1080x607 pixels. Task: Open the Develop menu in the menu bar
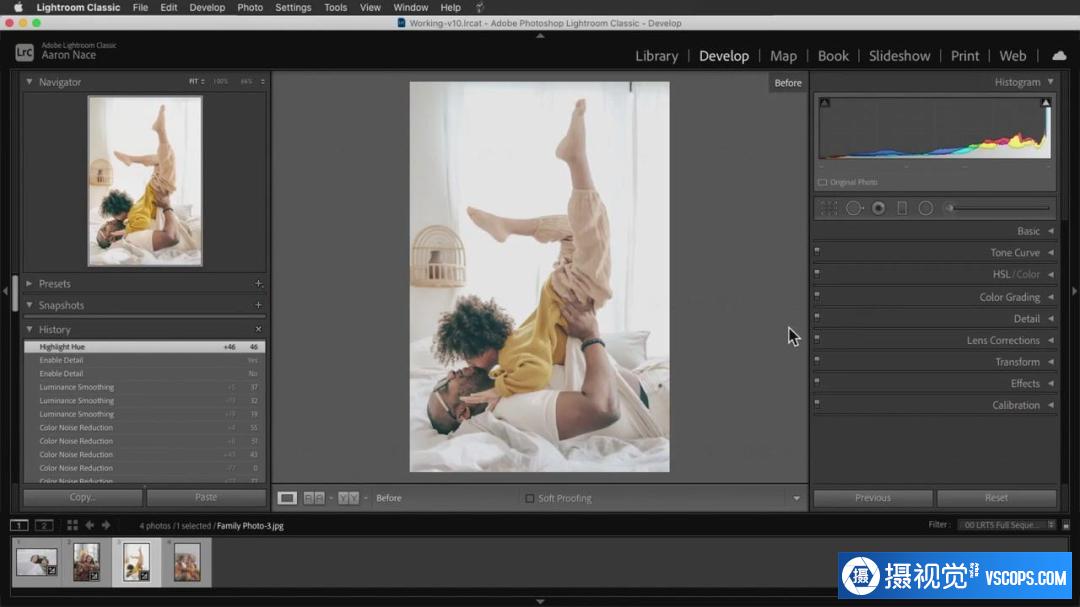coord(207,8)
